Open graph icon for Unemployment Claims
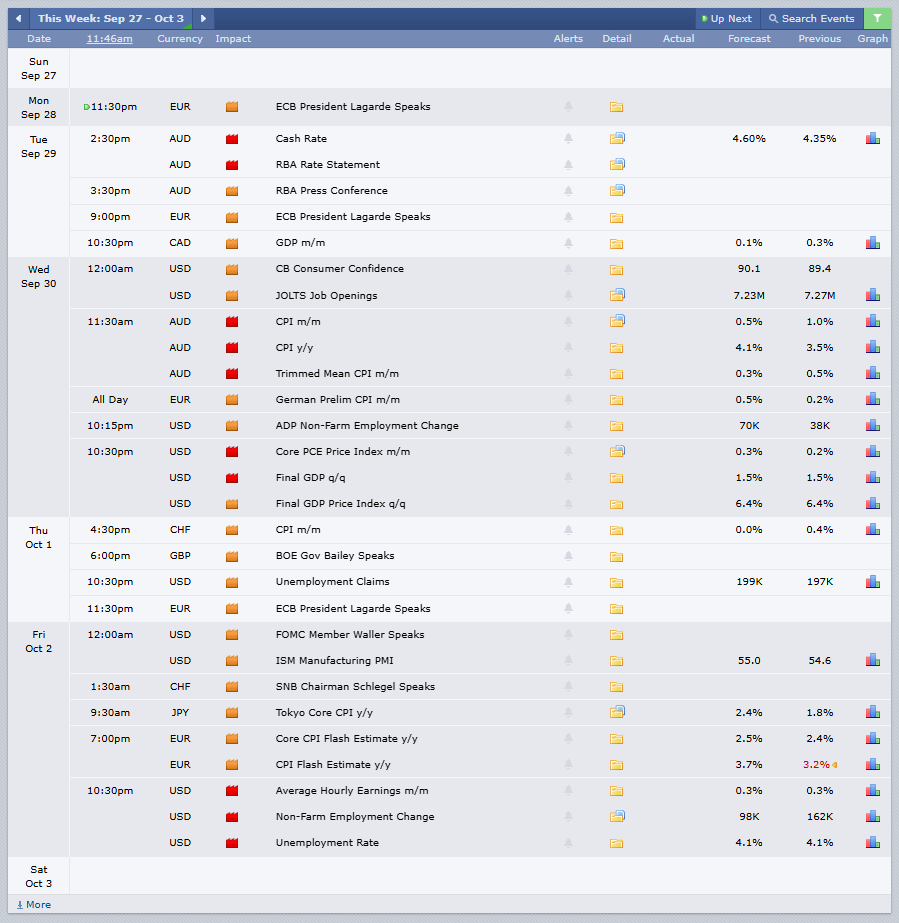The width and height of the screenshot is (899, 923). [x=873, y=582]
